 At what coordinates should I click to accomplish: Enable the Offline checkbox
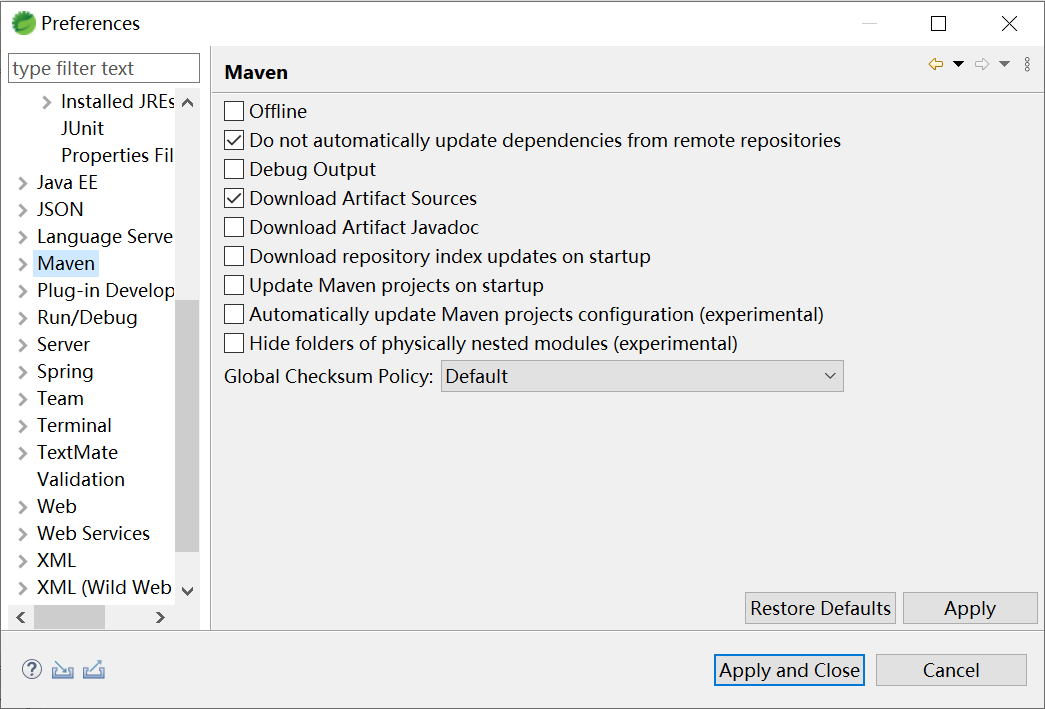click(x=234, y=111)
